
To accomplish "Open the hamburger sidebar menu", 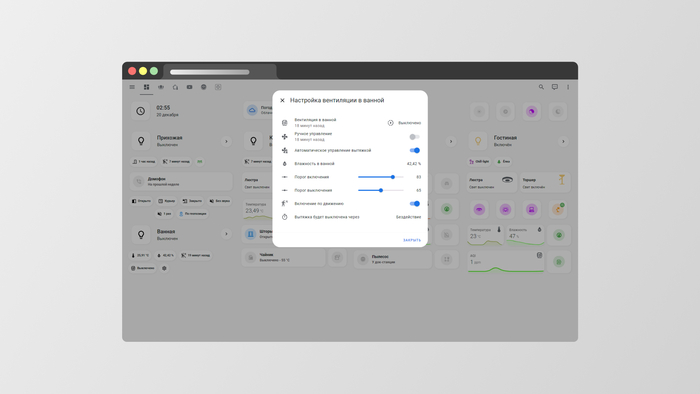I will click(132, 87).
